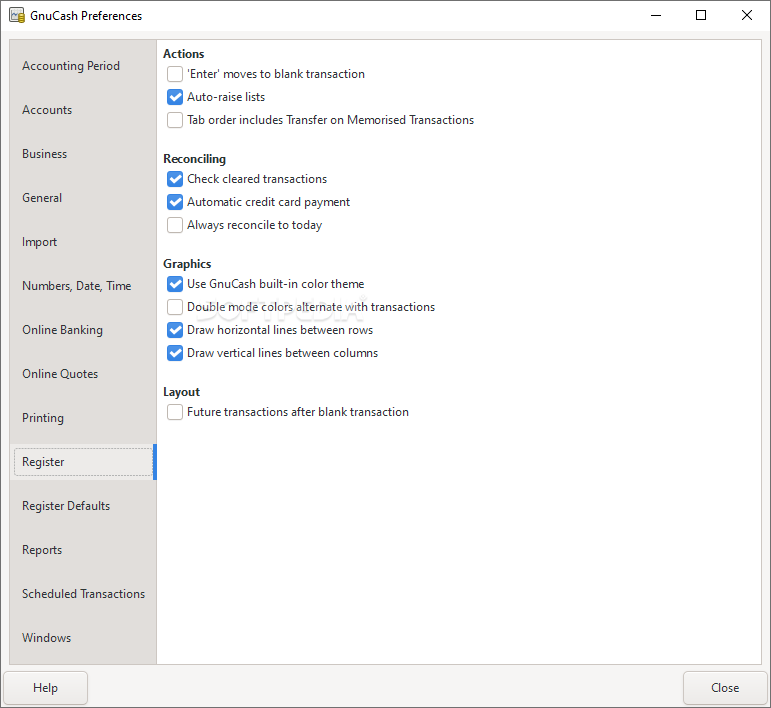Toggle Draw vertical lines between columns
This screenshot has height=708, width=771.
pyautogui.click(x=175, y=353)
